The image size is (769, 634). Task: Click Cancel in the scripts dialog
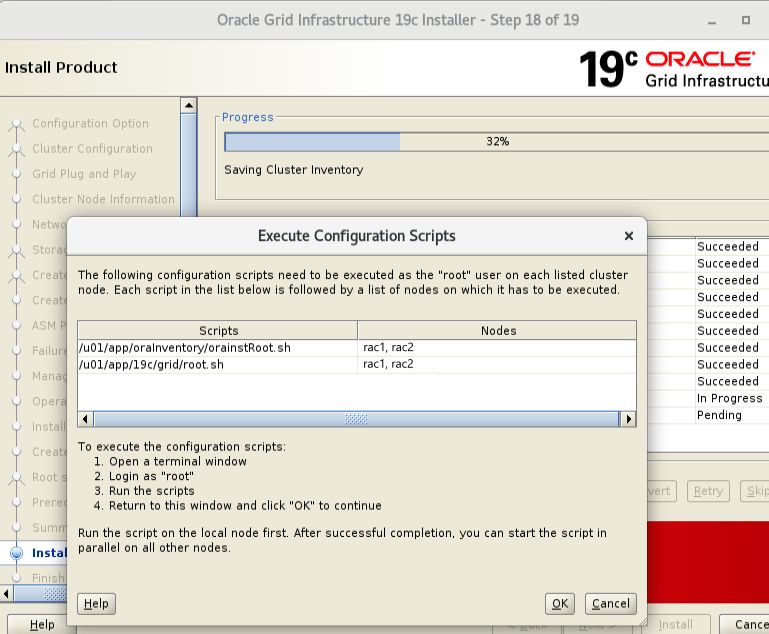coord(610,603)
